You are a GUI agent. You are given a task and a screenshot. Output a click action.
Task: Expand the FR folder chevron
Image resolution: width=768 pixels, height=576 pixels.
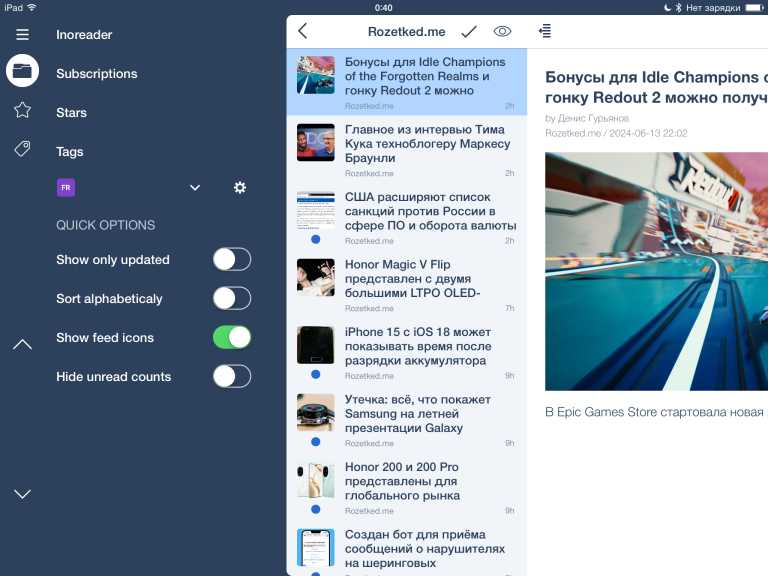coord(195,188)
